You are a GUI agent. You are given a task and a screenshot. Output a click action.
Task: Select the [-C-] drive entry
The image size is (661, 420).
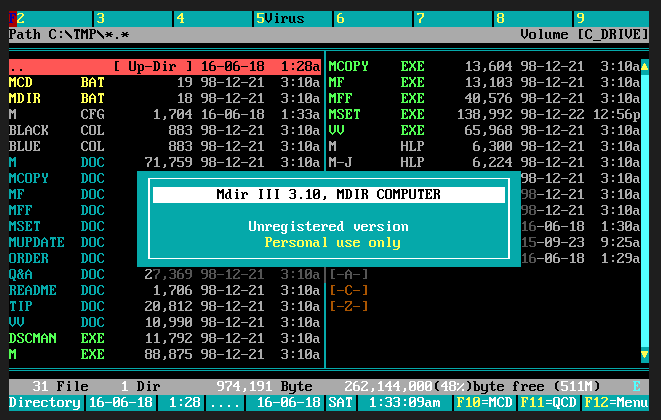click(x=349, y=290)
